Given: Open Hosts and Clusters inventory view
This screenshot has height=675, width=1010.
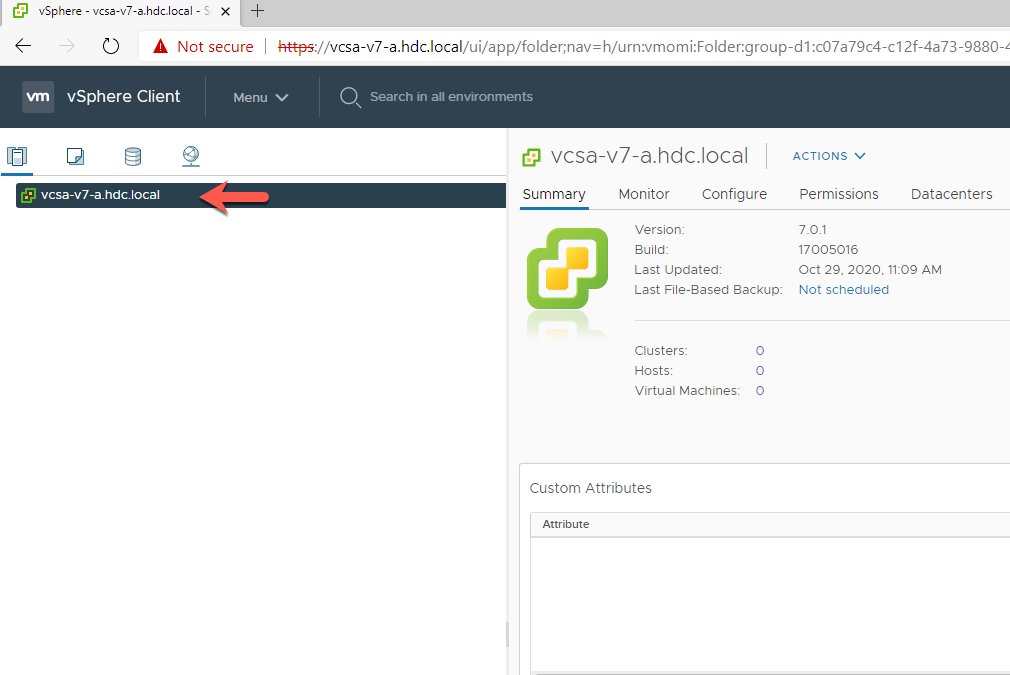Looking at the screenshot, I should (17, 156).
